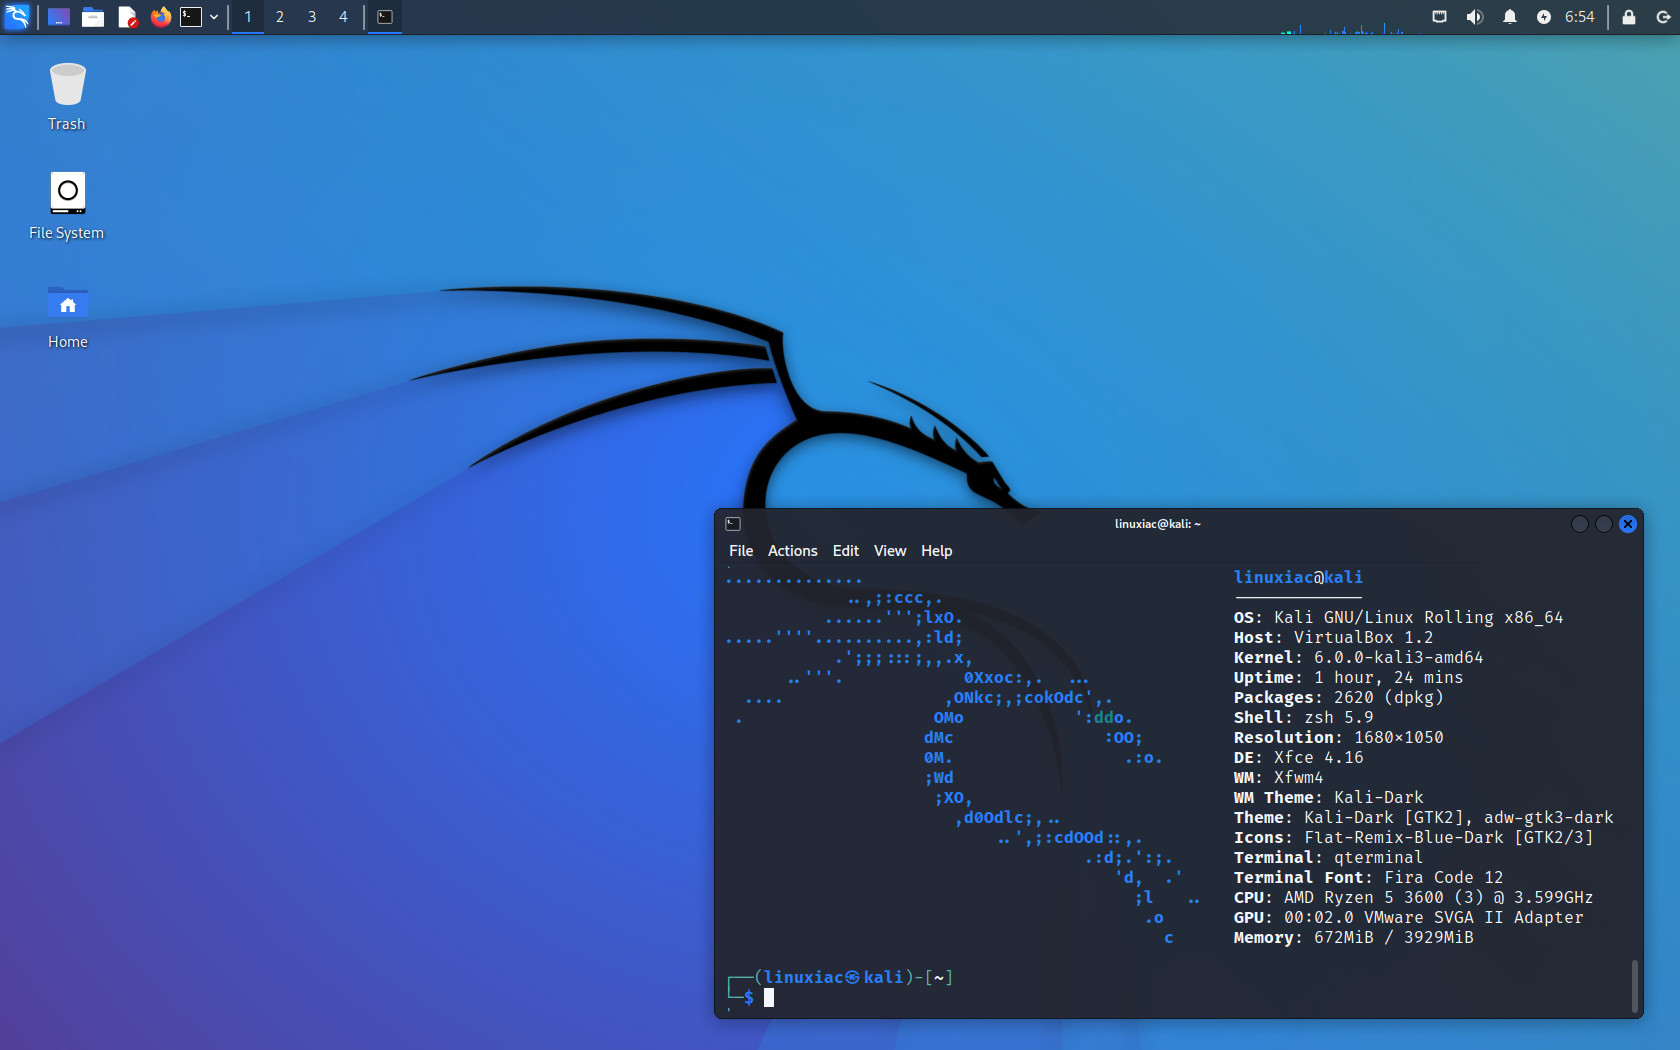Open the file manager from the panel

(93, 17)
